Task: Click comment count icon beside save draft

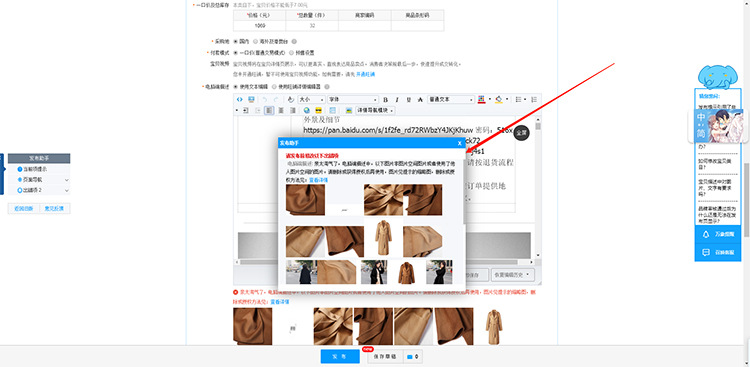Action: [413, 356]
